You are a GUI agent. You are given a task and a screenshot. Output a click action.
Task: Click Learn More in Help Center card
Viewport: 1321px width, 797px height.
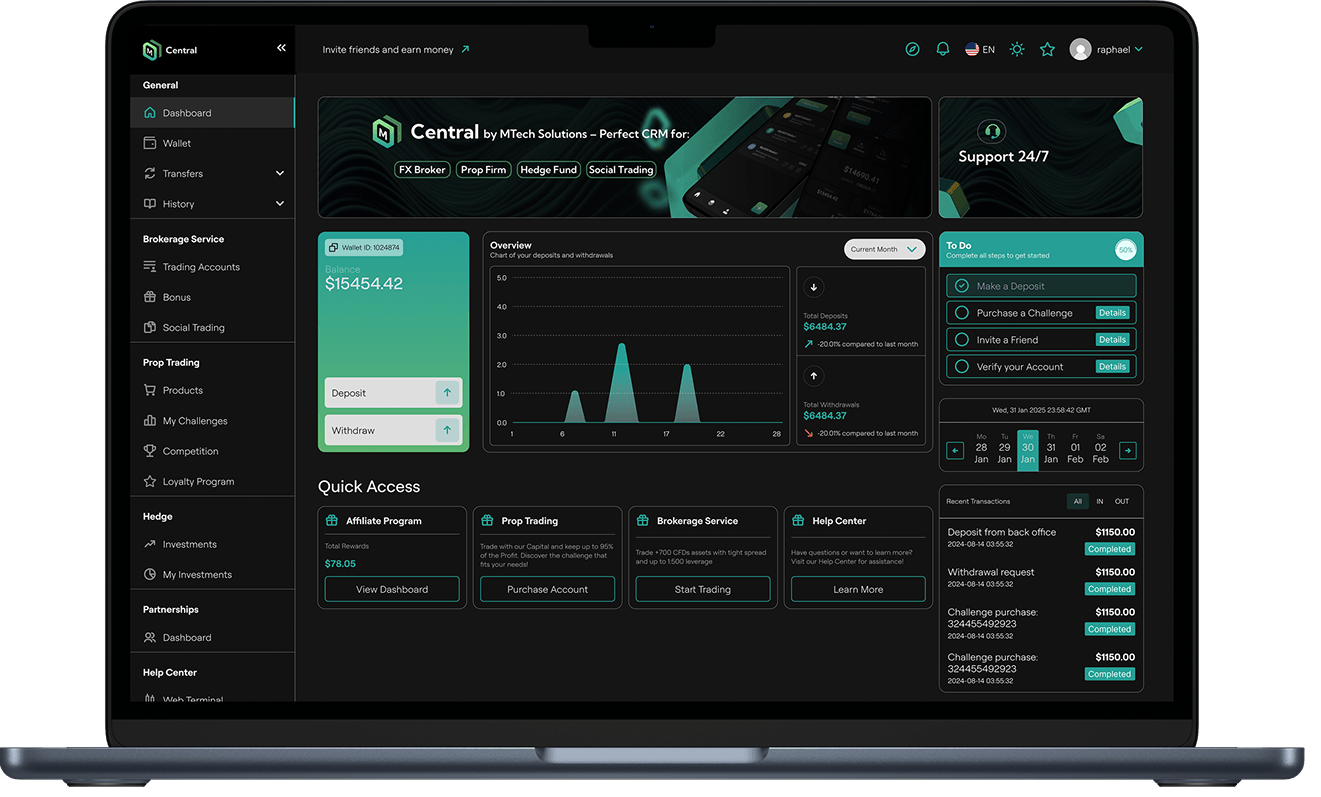(x=858, y=589)
